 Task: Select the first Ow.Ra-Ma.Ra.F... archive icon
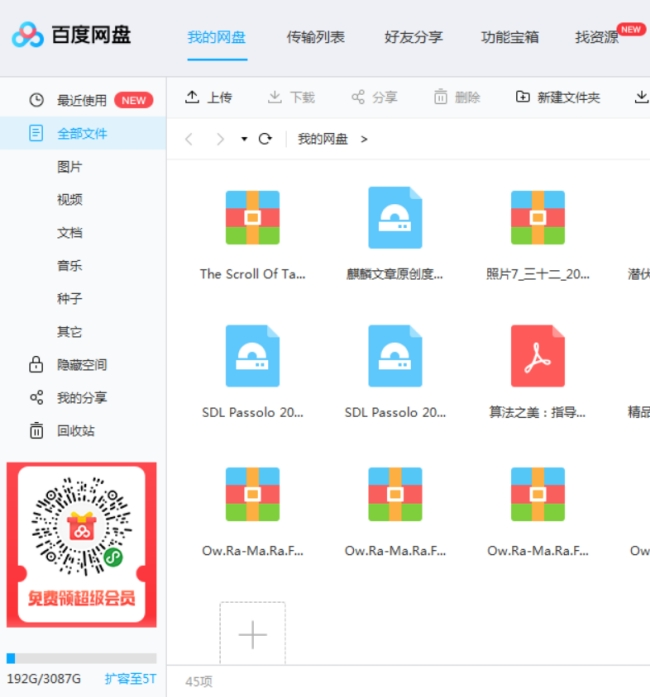253,494
